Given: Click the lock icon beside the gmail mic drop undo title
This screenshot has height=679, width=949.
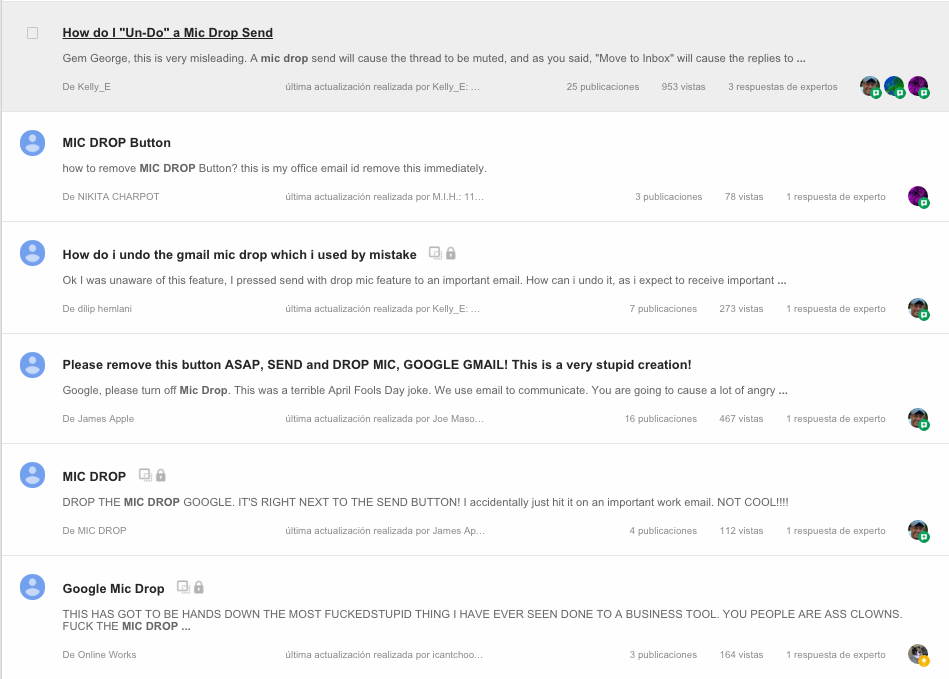Looking at the screenshot, I should (x=451, y=253).
